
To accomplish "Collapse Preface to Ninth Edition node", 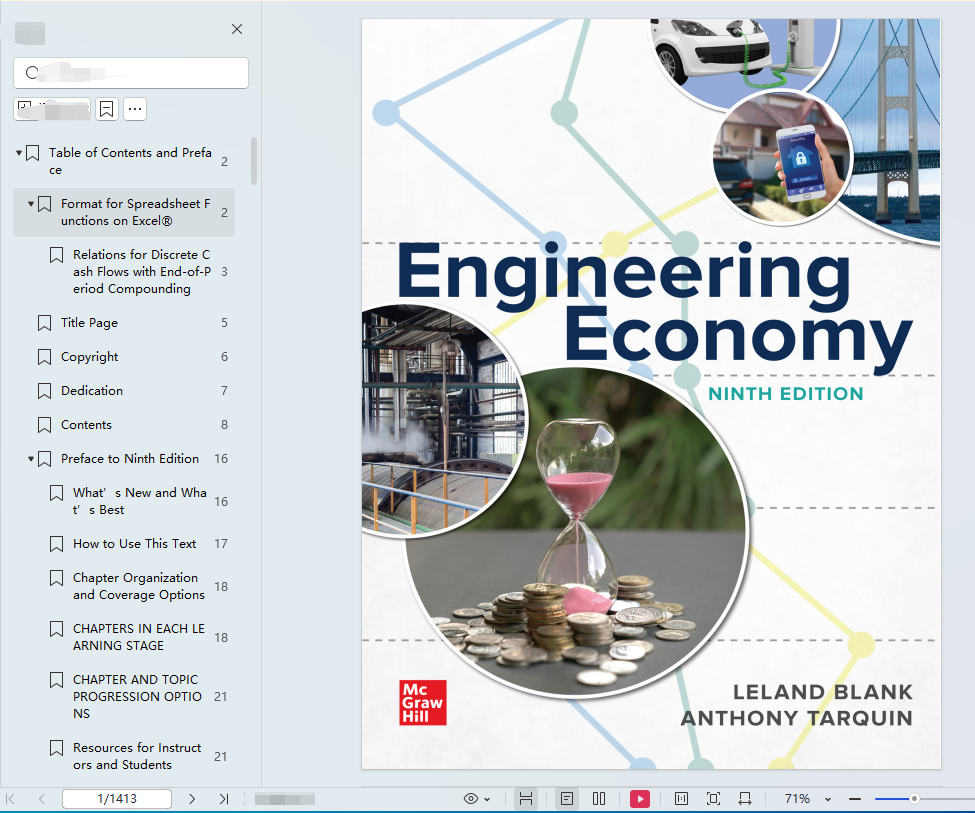I will tap(30, 458).
